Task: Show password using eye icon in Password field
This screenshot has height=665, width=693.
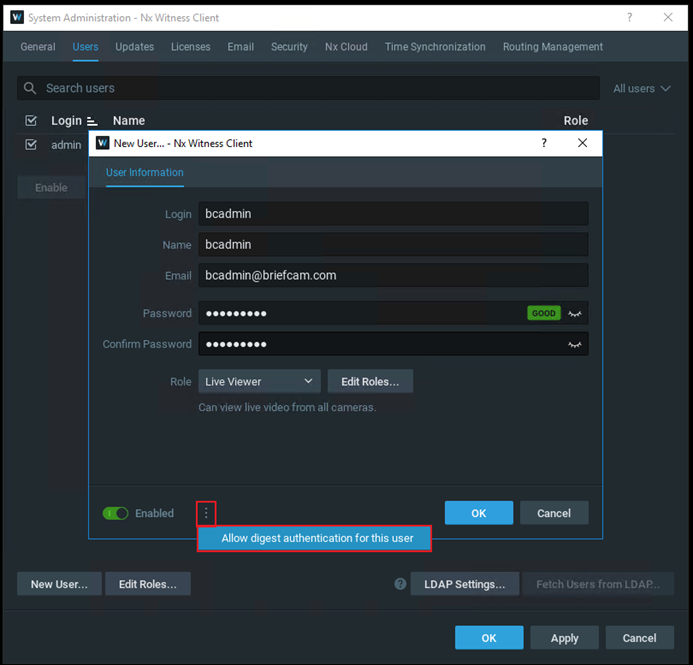Action: [x=575, y=314]
